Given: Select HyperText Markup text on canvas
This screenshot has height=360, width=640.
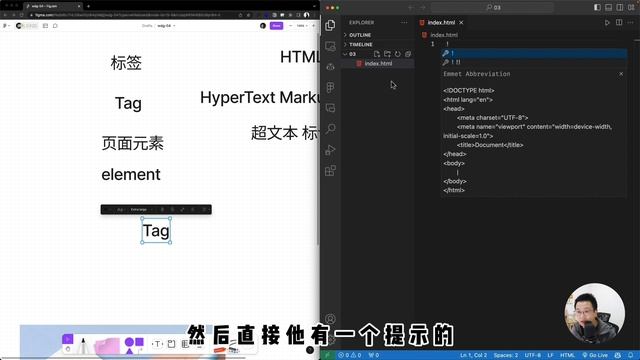Looking at the screenshot, I should pyautogui.click(x=260, y=98).
